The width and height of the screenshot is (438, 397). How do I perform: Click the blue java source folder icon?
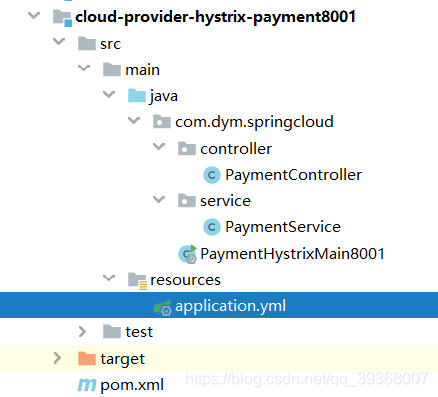pyautogui.click(x=137, y=96)
